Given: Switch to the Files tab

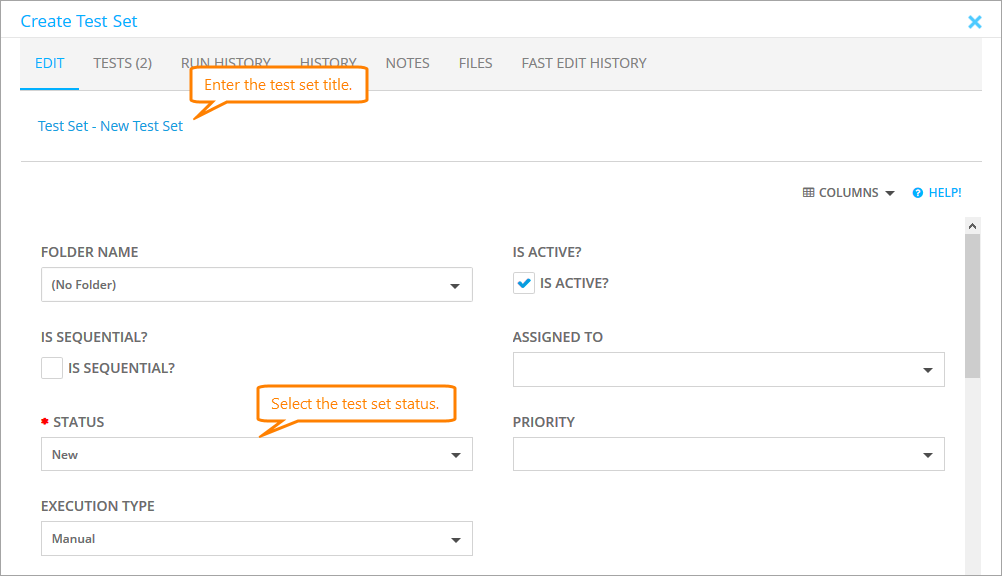Looking at the screenshot, I should (475, 63).
